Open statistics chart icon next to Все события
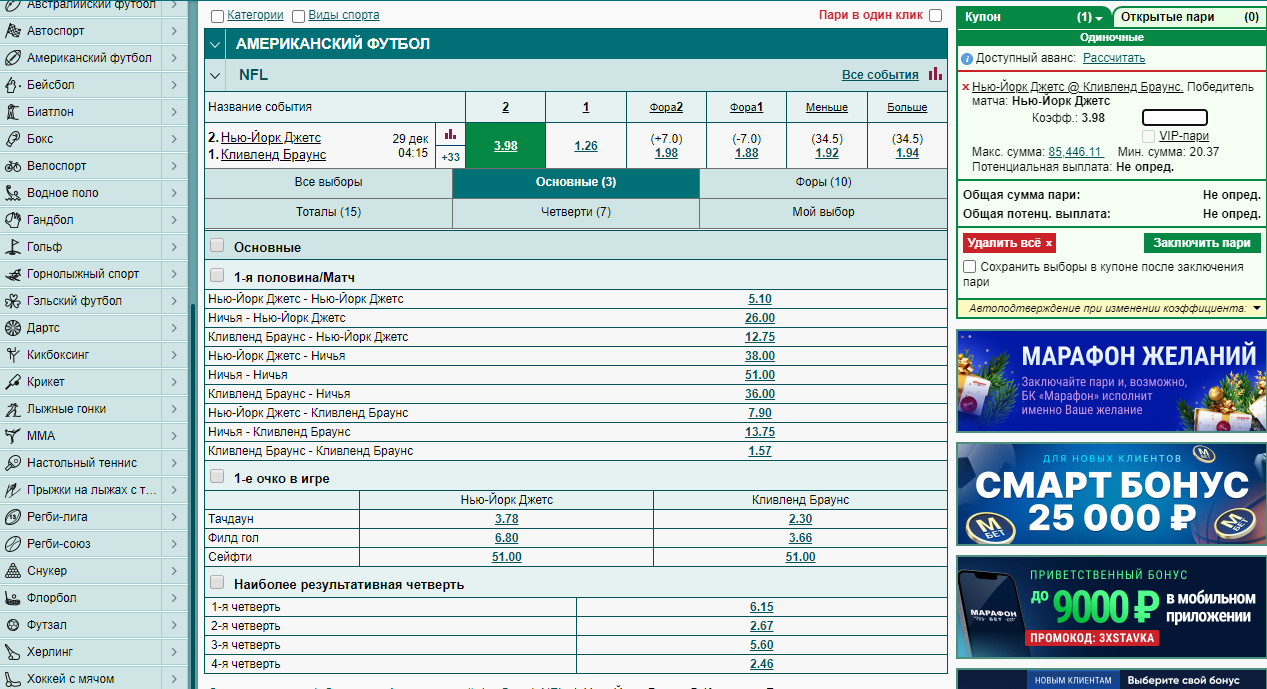The width and height of the screenshot is (1267, 689). tap(935, 74)
